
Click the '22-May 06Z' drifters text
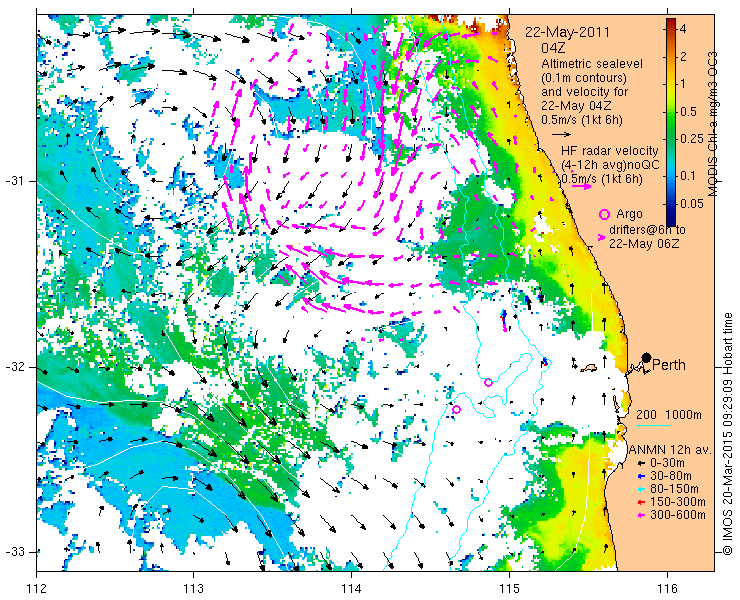tap(644, 244)
